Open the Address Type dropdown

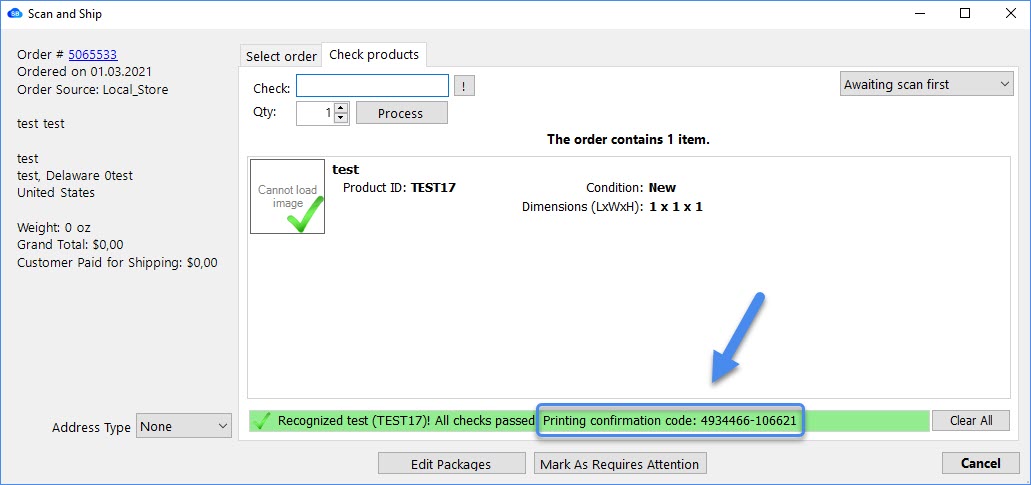(x=183, y=426)
